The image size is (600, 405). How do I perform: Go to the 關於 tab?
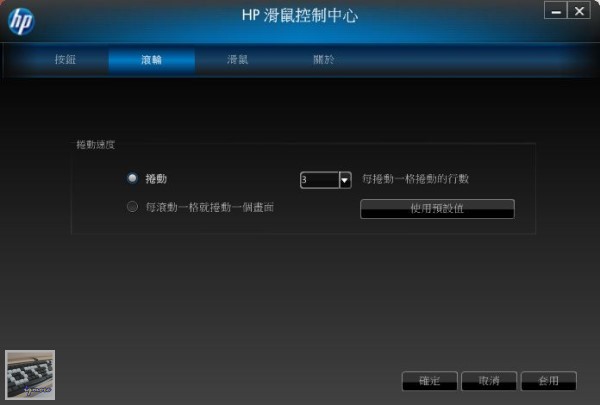(x=324, y=59)
